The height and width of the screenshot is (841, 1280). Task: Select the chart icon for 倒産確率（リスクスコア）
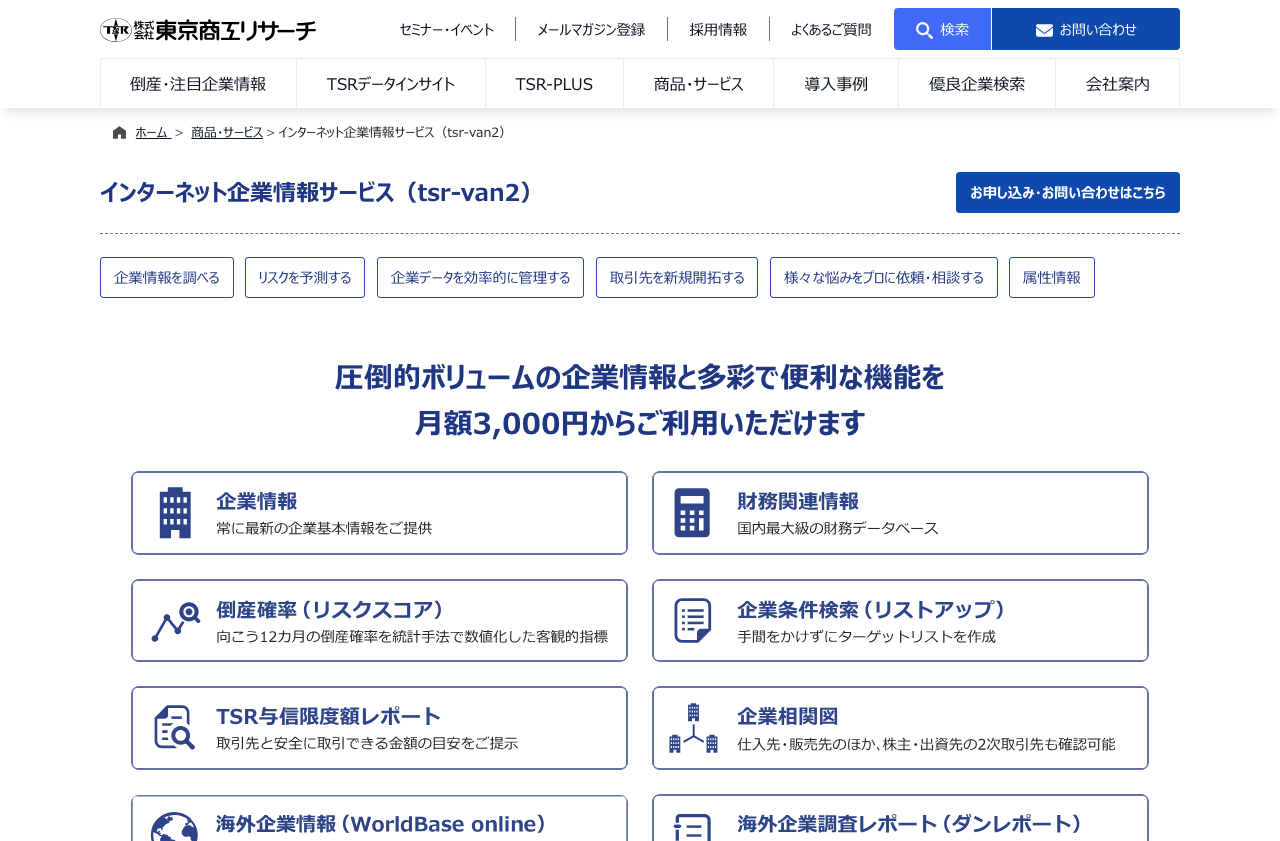175,620
